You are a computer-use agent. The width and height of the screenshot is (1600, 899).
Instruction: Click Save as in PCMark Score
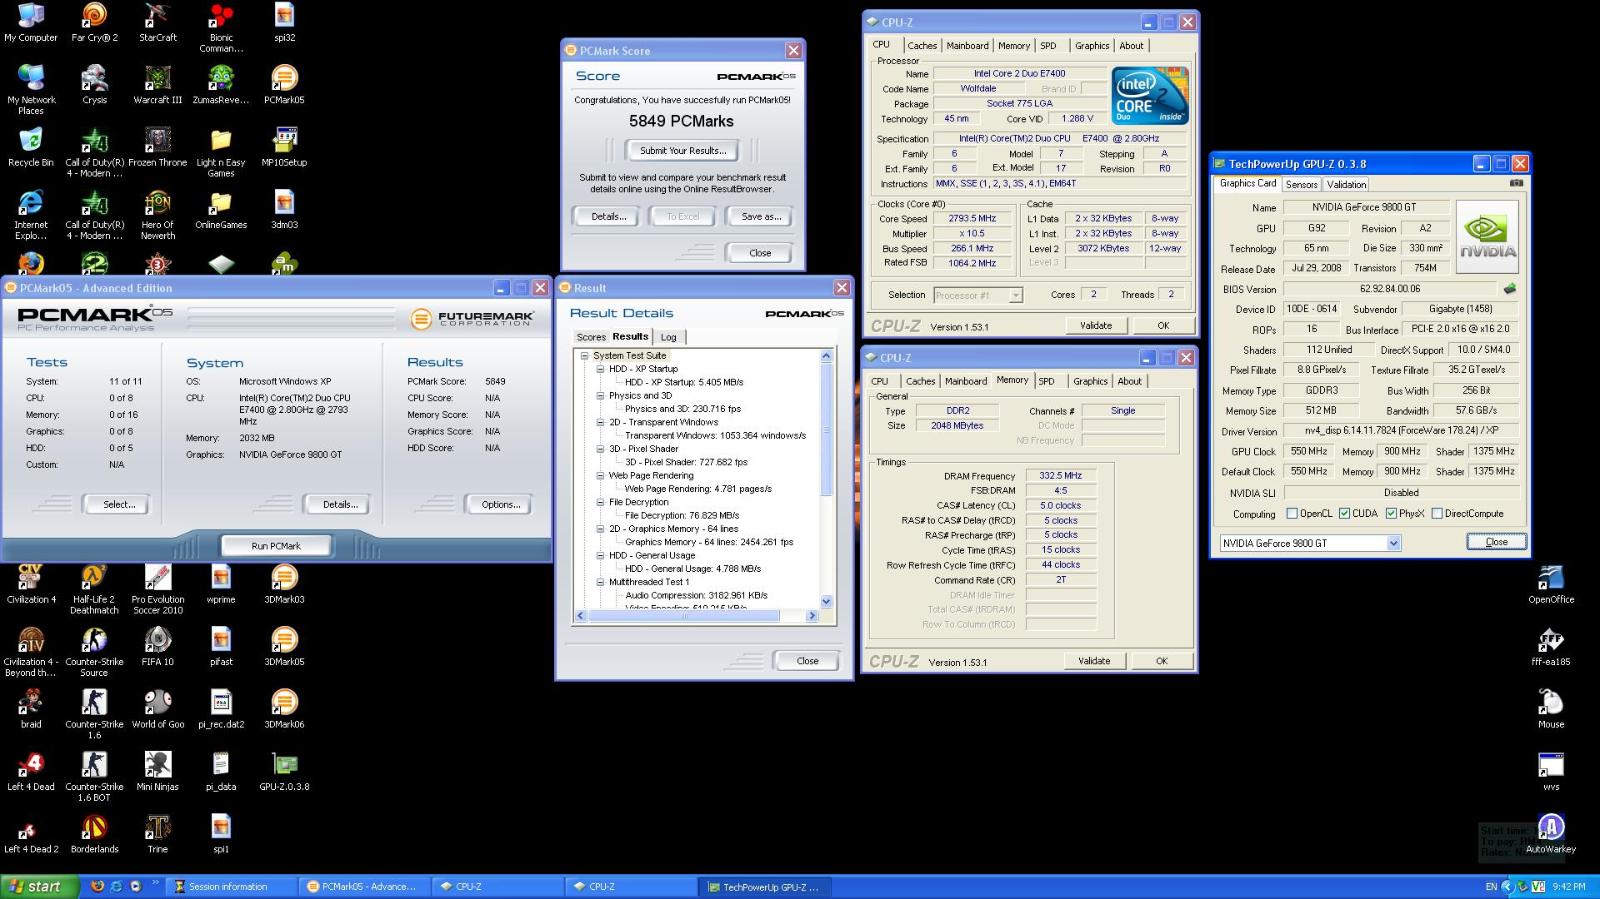point(761,216)
